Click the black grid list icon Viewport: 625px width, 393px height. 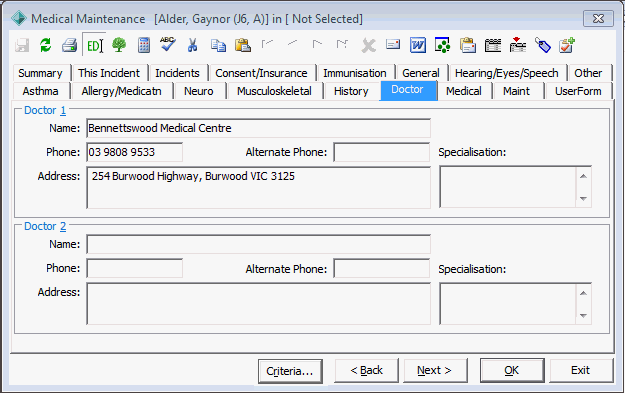(x=493, y=45)
